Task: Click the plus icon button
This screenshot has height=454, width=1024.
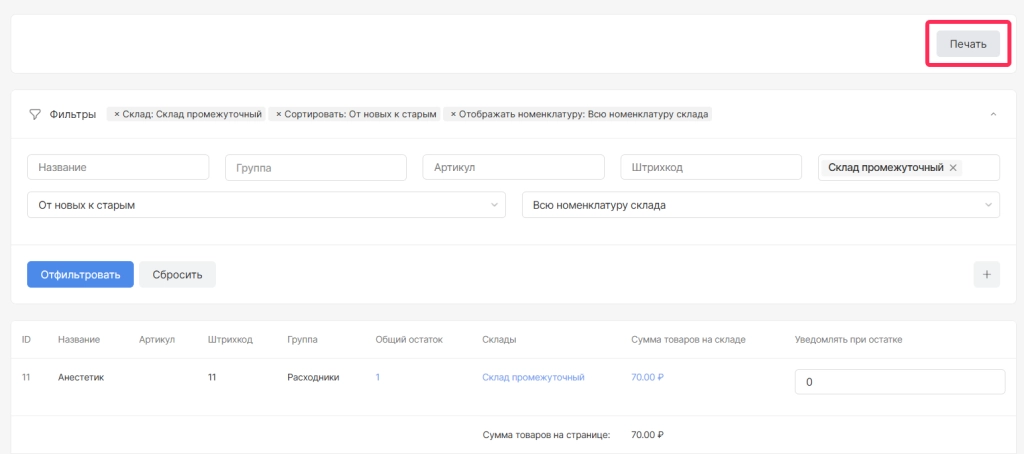Action: tap(986, 274)
